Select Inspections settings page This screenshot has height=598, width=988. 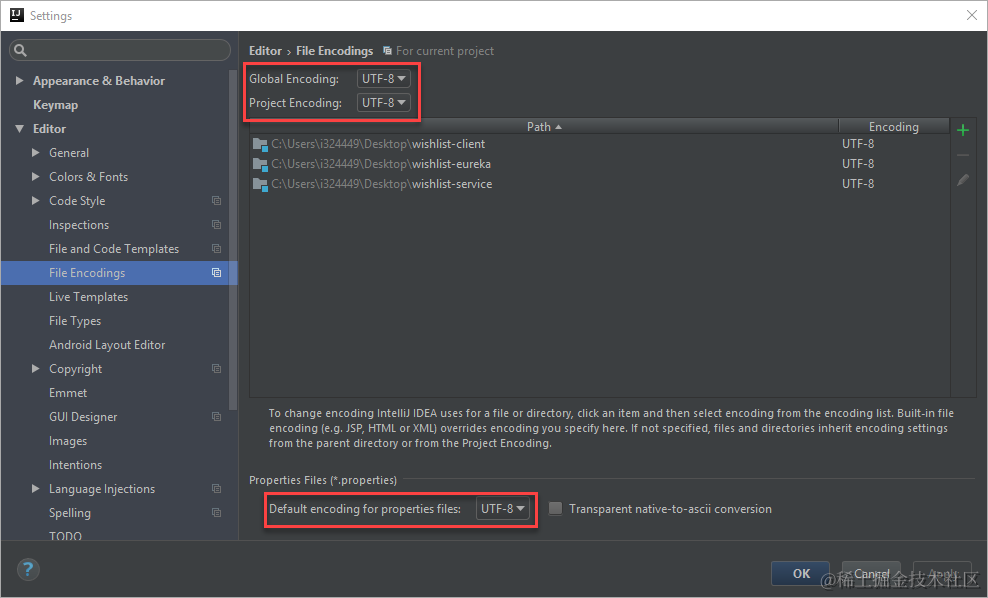pyautogui.click(x=79, y=225)
